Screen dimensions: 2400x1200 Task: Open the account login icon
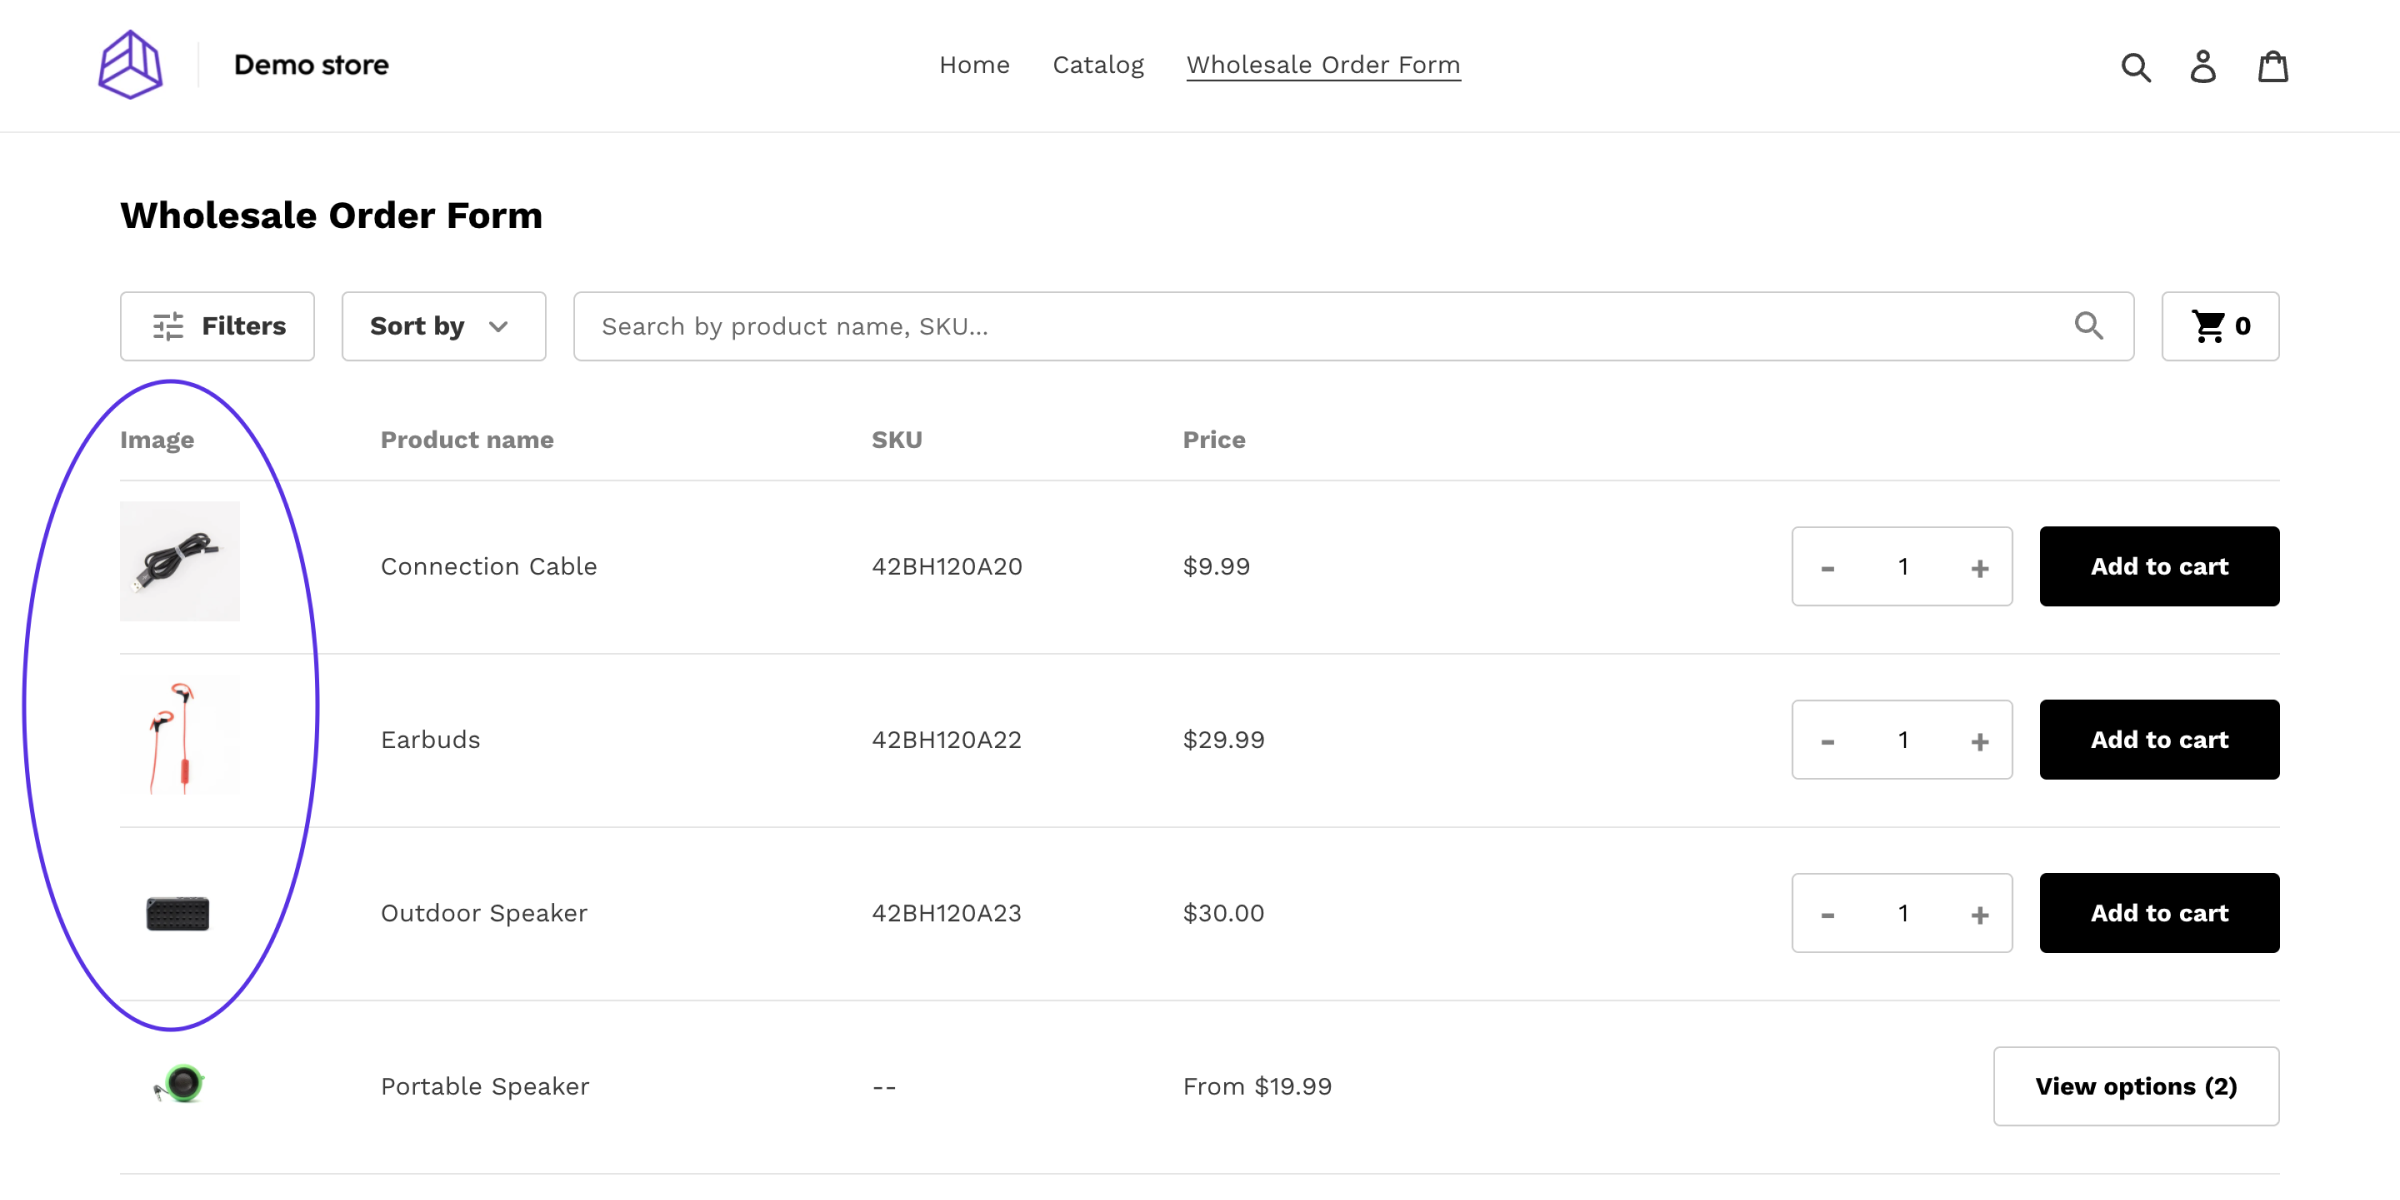click(x=2203, y=67)
